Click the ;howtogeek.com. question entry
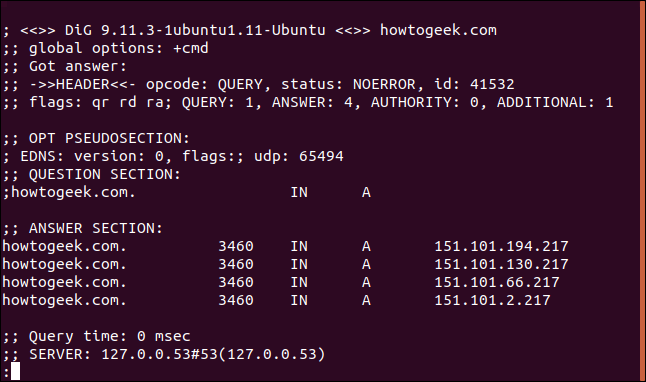The height and width of the screenshot is (382, 646). pos(69,192)
